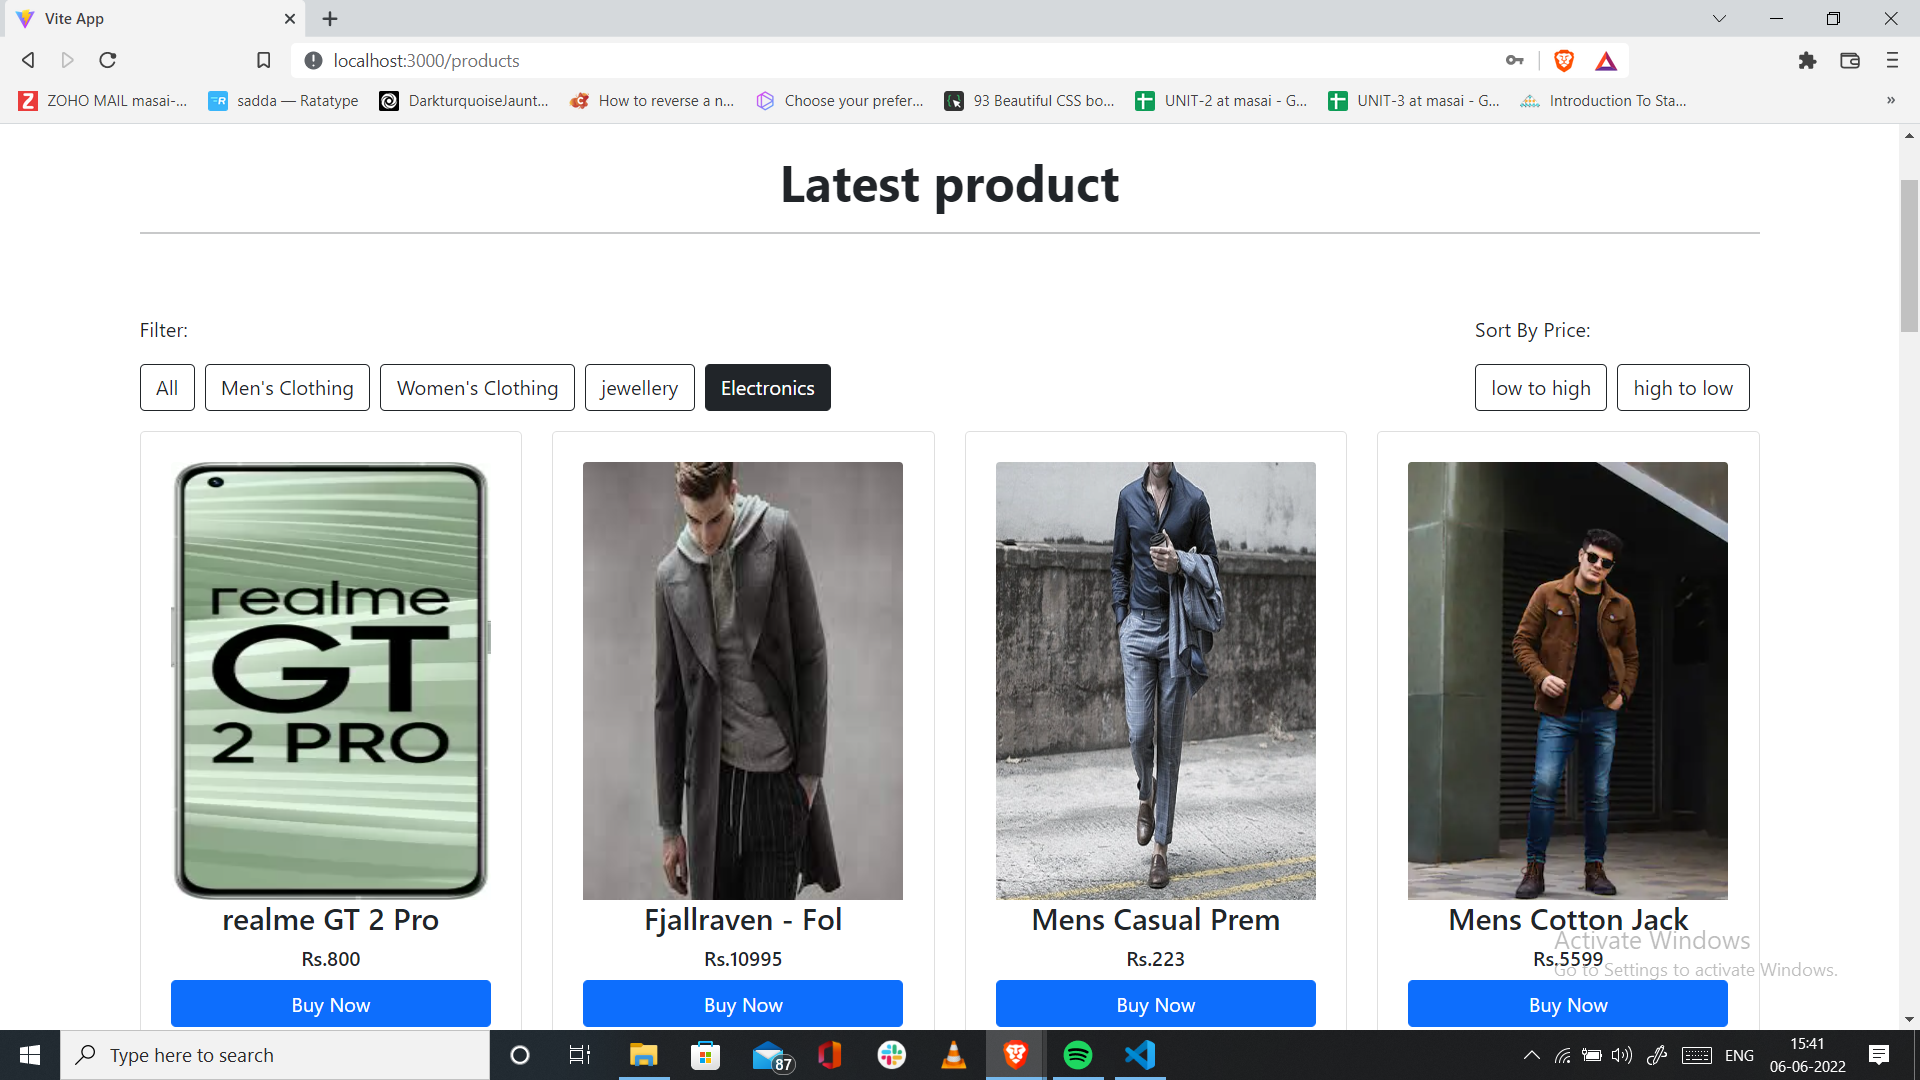Open the Brave Shields icon in address bar
This screenshot has width=1920, height=1080.
tap(1564, 60)
